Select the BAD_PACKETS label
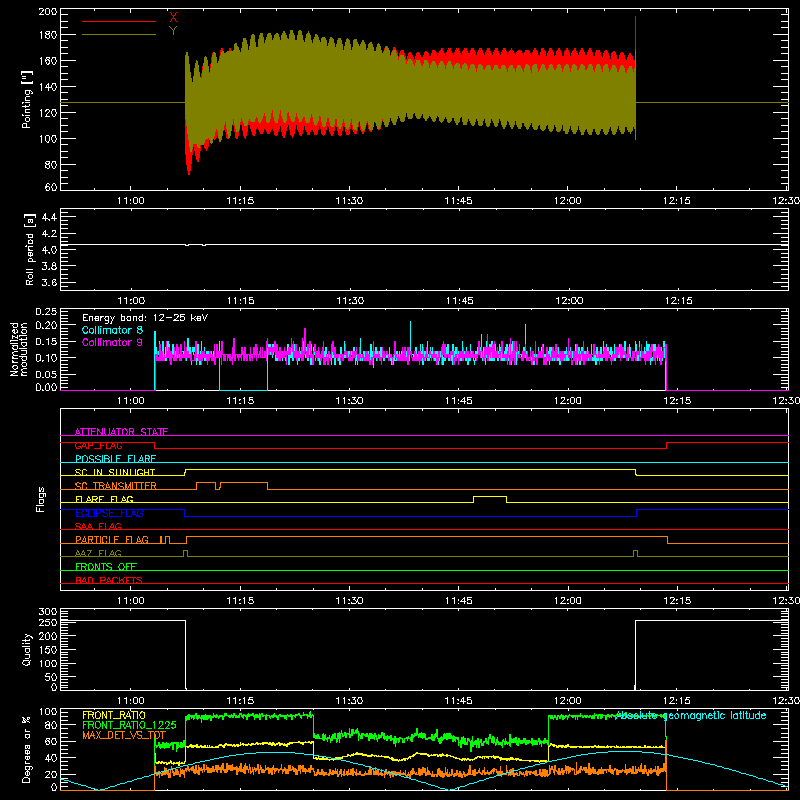800x800 pixels. (x=109, y=580)
